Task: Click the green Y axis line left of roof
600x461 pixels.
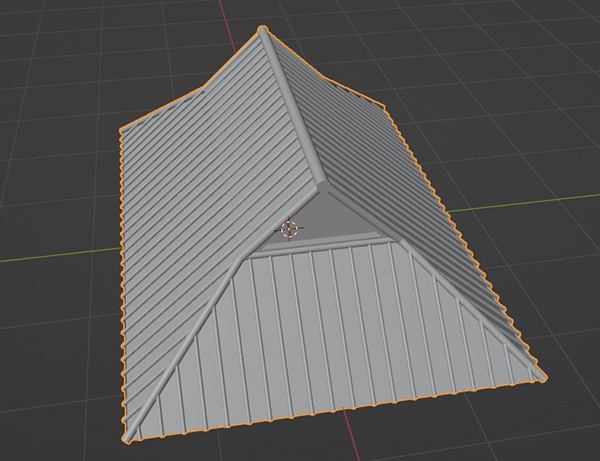Action: (x=50, y=254)
